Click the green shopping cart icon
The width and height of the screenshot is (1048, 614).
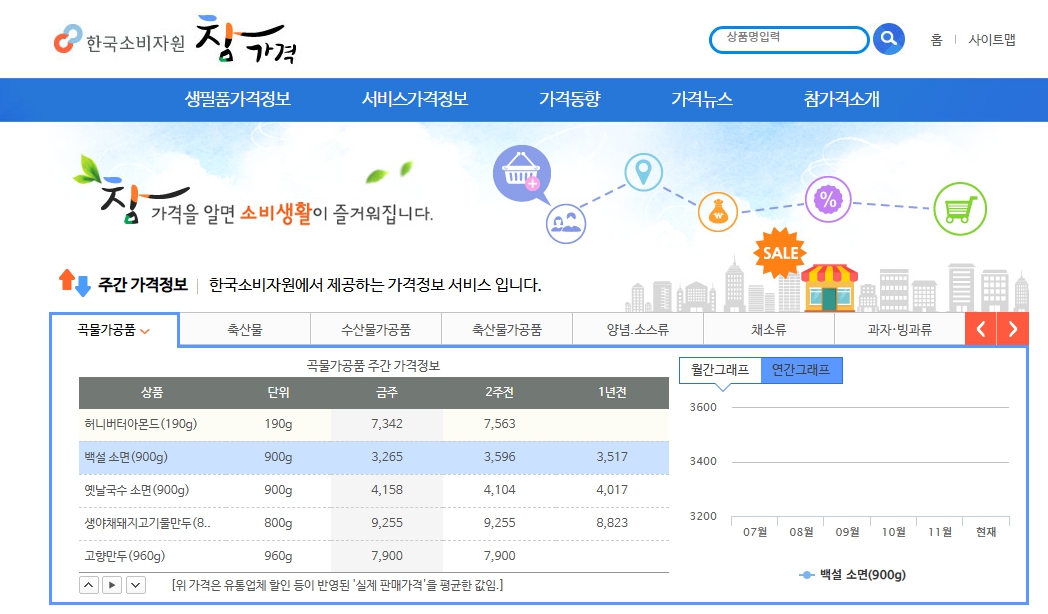(959, 209)
